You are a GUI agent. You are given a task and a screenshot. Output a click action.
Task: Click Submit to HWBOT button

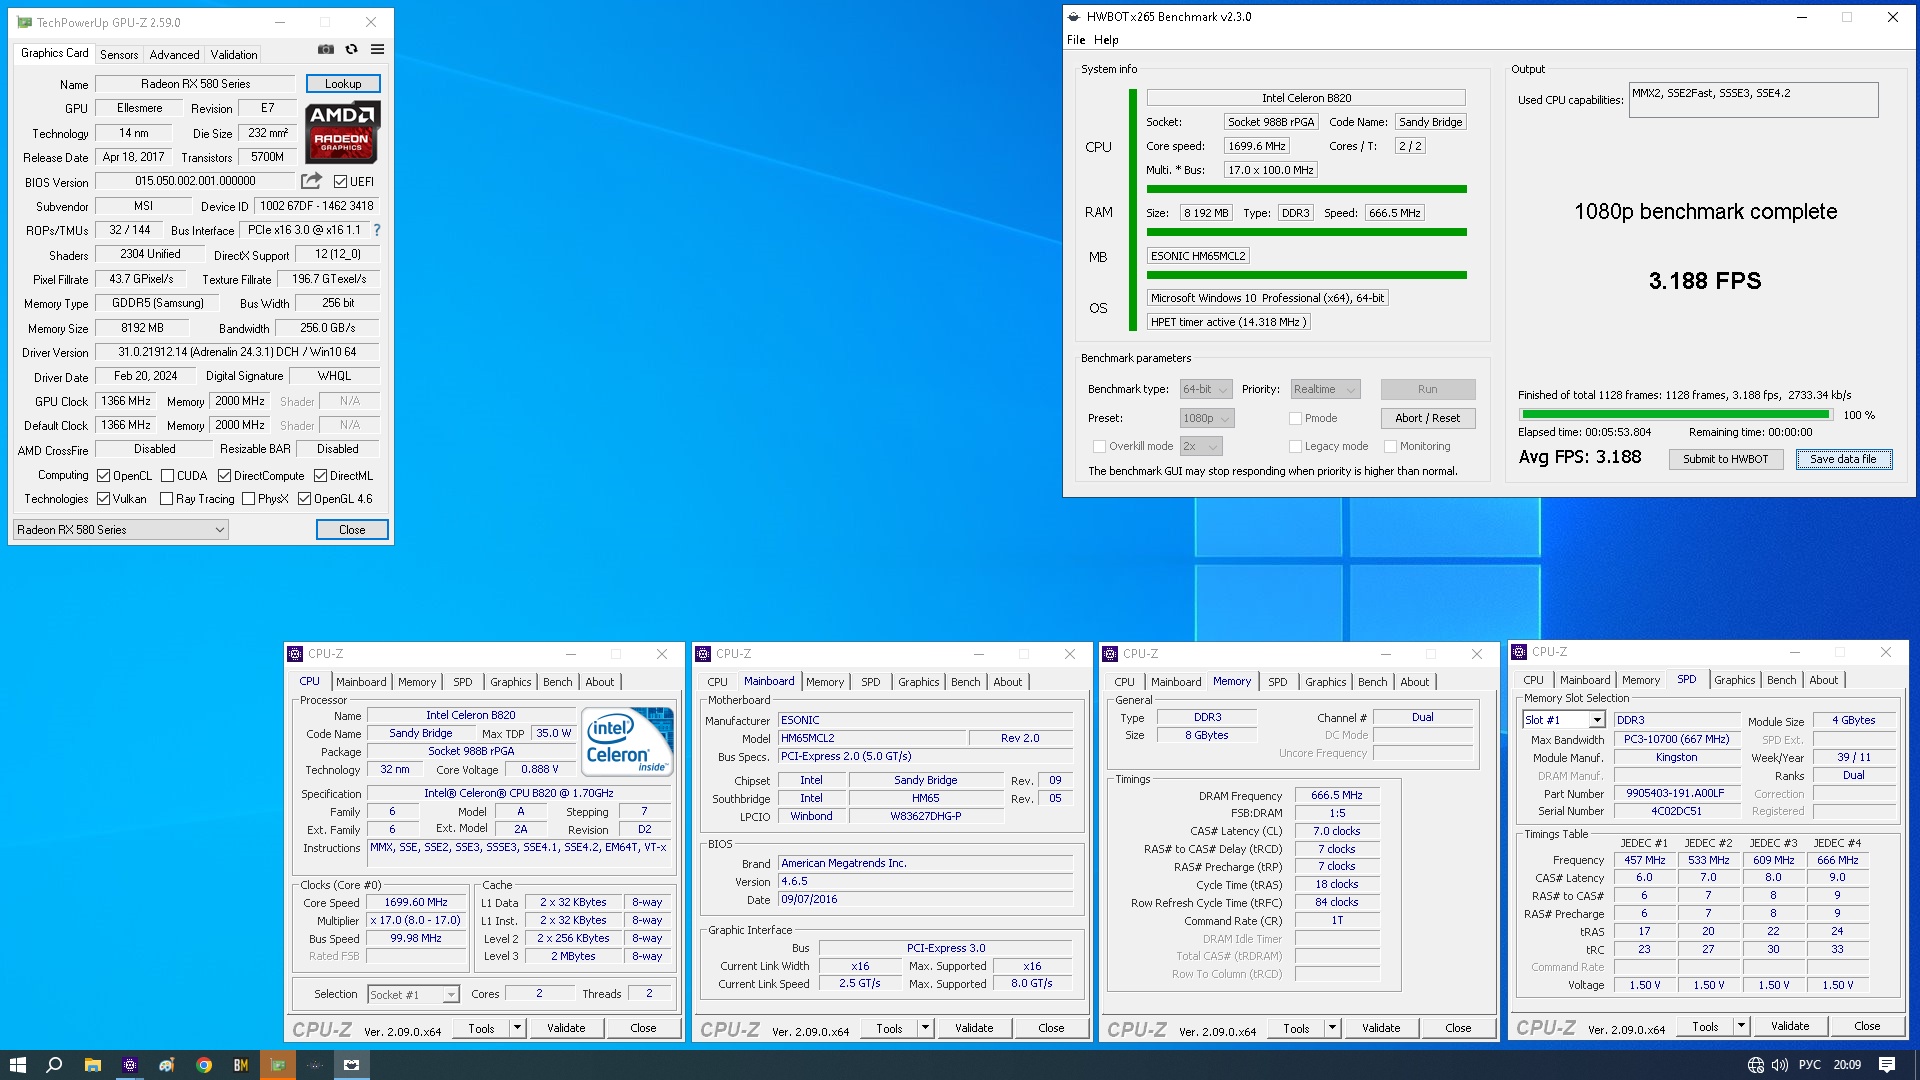[1725, 459]
